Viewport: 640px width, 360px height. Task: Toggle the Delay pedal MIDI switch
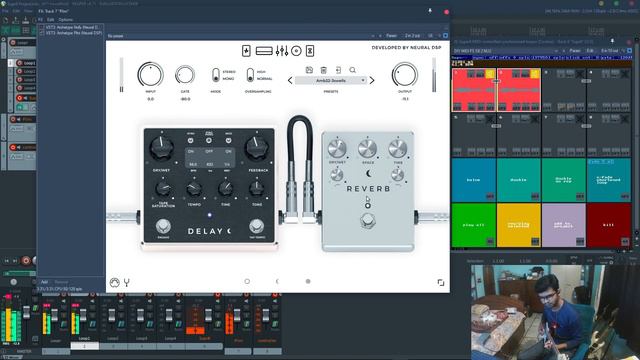(x=229, y=140)
